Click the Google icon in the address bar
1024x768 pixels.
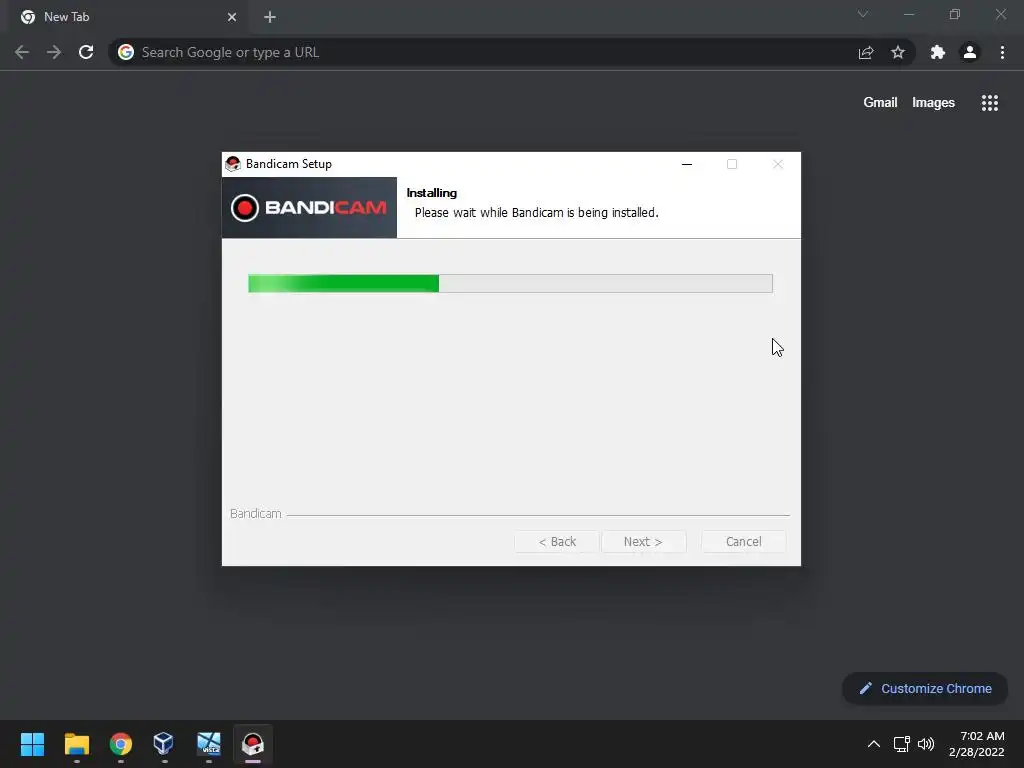pos(126,52)
